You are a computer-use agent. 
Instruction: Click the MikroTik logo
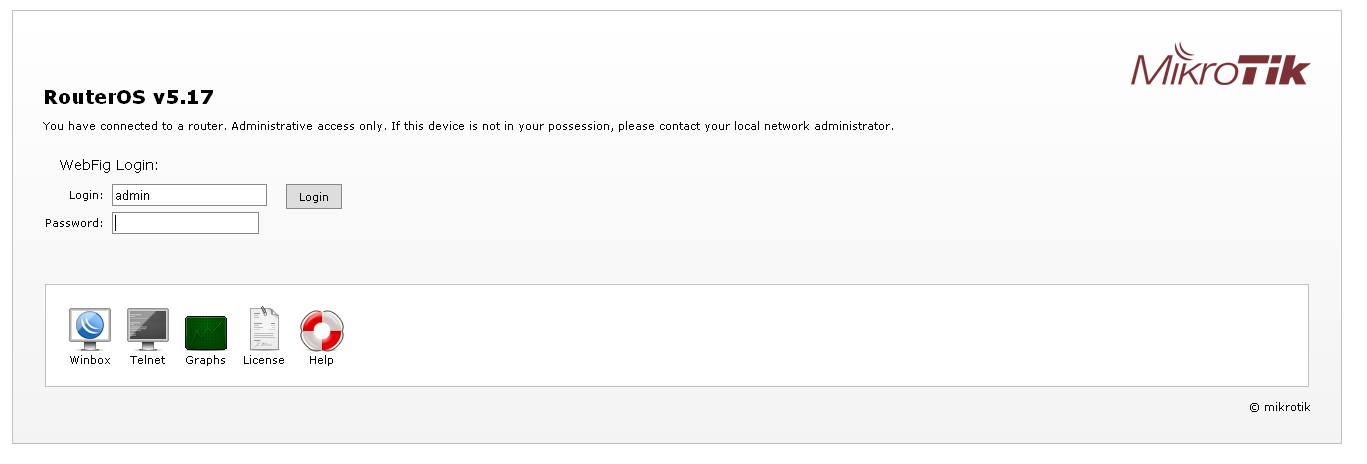pyautogui.click(x=1220, y=66)
